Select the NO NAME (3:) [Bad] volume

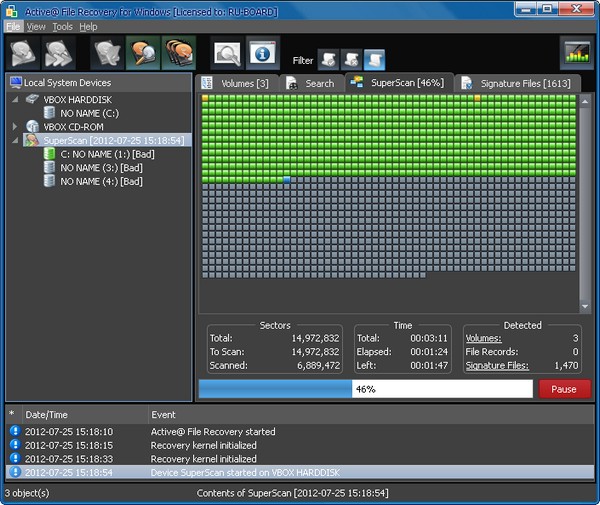101,168
